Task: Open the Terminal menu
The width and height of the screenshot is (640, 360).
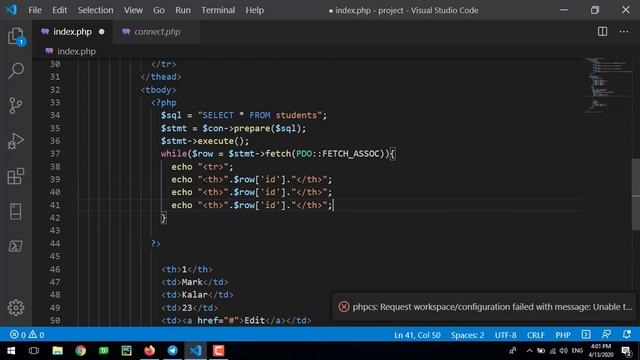Action: pyautogui.click(x=218, y=10)
